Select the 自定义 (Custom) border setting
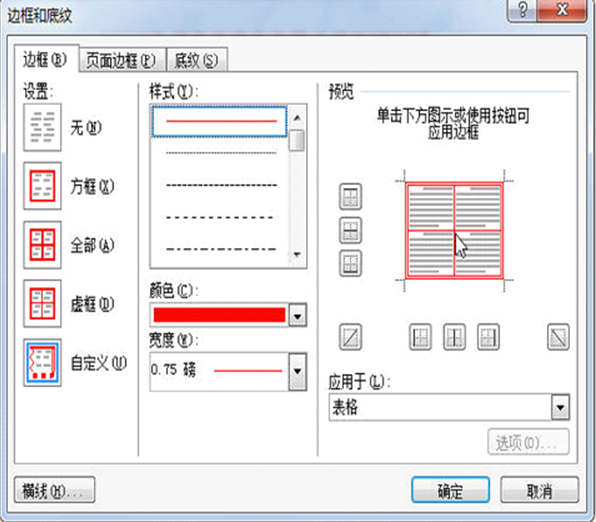This screenshot has width=596, height=522. [42, 362]
